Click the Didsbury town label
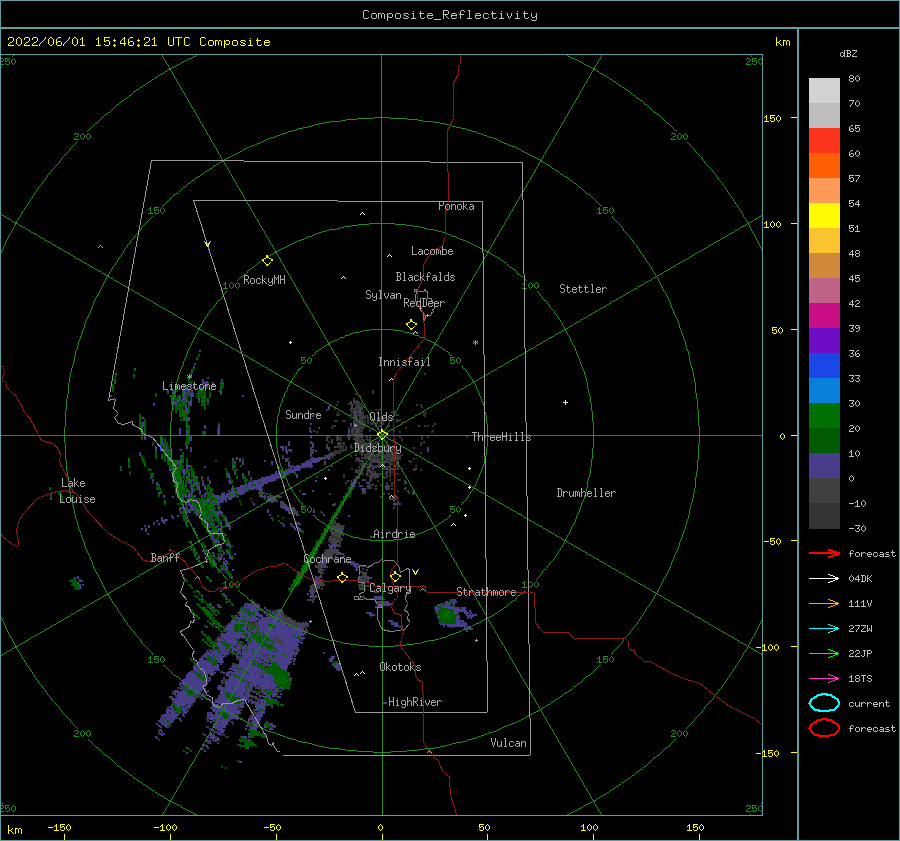 point(377,448)
